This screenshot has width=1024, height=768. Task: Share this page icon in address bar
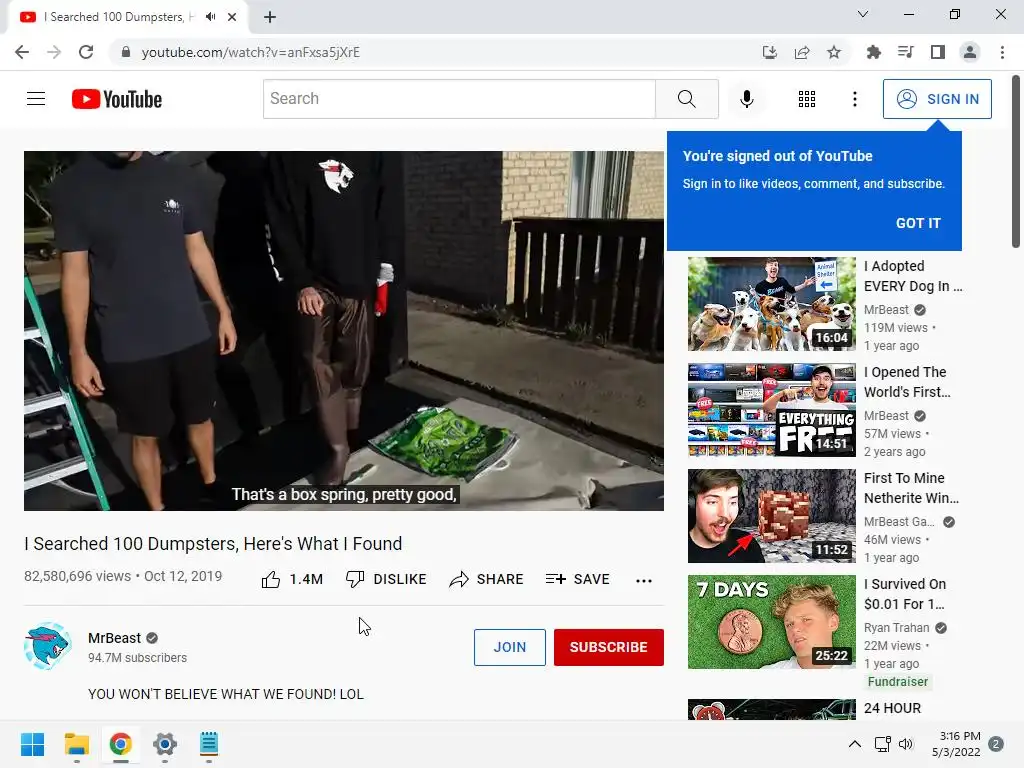pos(801,52)
